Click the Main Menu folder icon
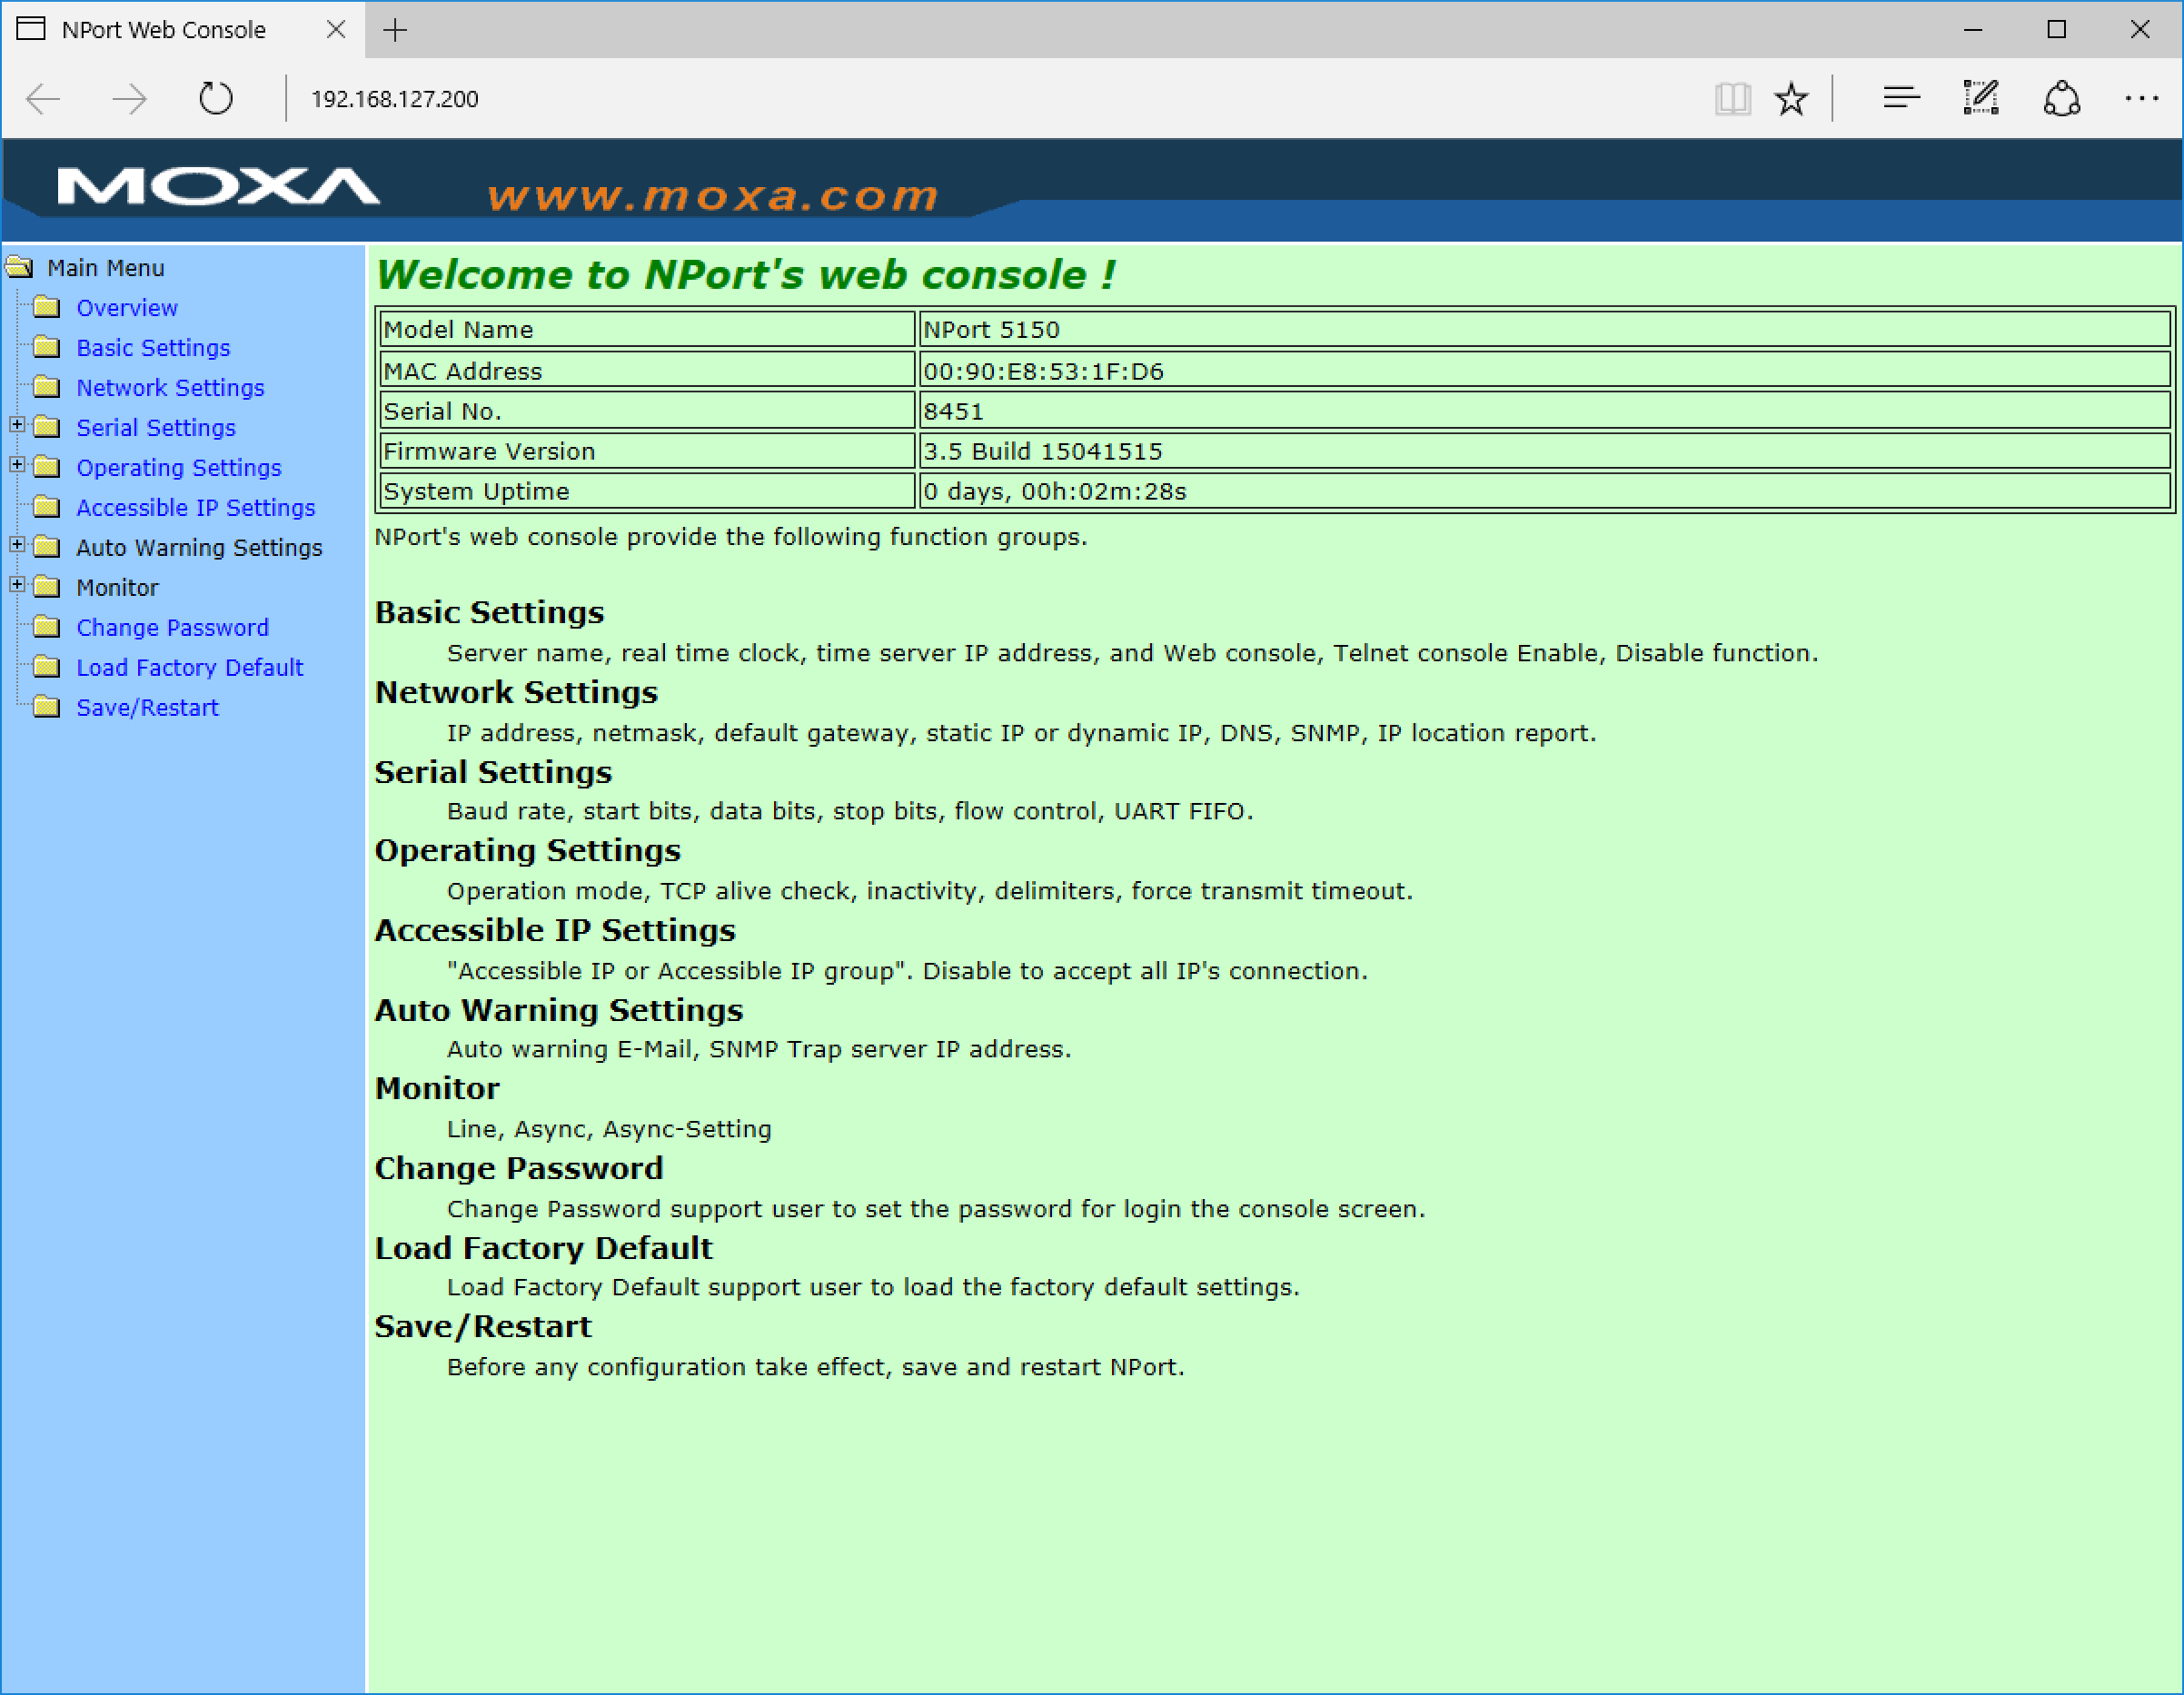This screenshot has width=2184, height=1695. [25, 268]
